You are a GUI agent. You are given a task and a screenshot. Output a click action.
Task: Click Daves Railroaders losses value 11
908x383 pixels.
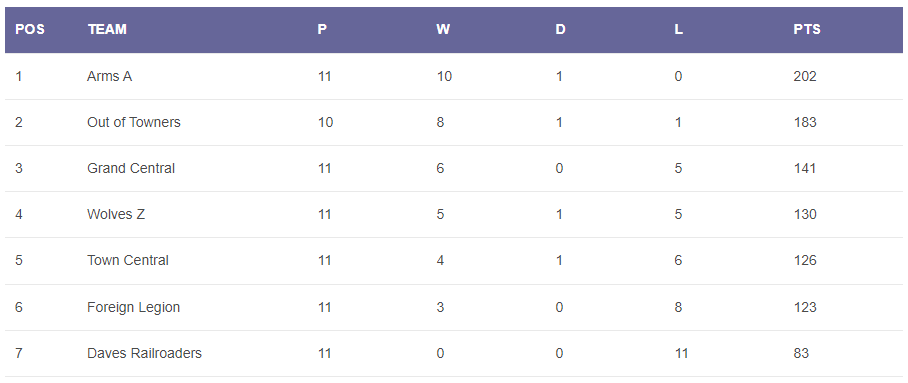tap(681, 353)
